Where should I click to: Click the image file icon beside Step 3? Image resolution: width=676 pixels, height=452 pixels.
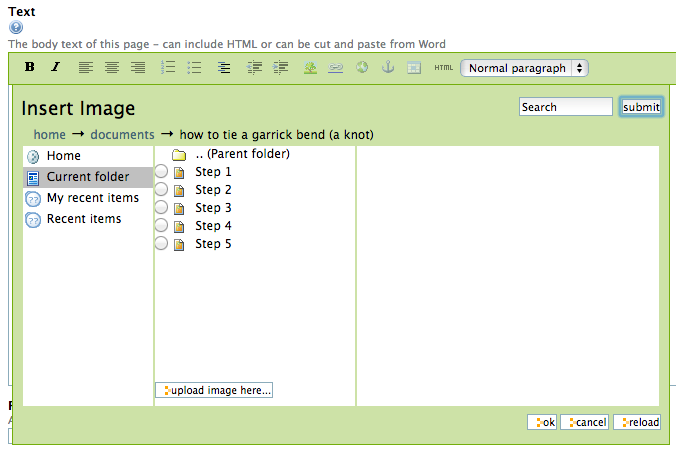[x=179, y=209]
